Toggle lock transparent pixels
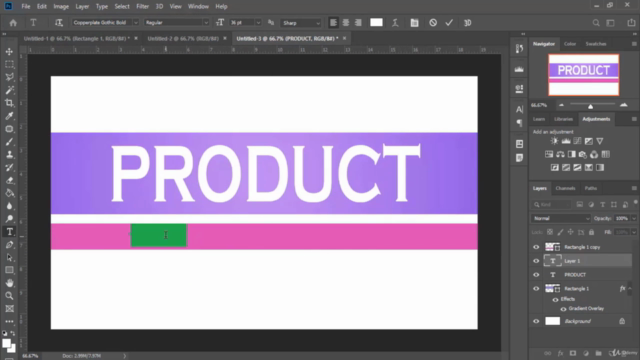The height and width of the screenshot is (360, 640). [x=550, y=232]
